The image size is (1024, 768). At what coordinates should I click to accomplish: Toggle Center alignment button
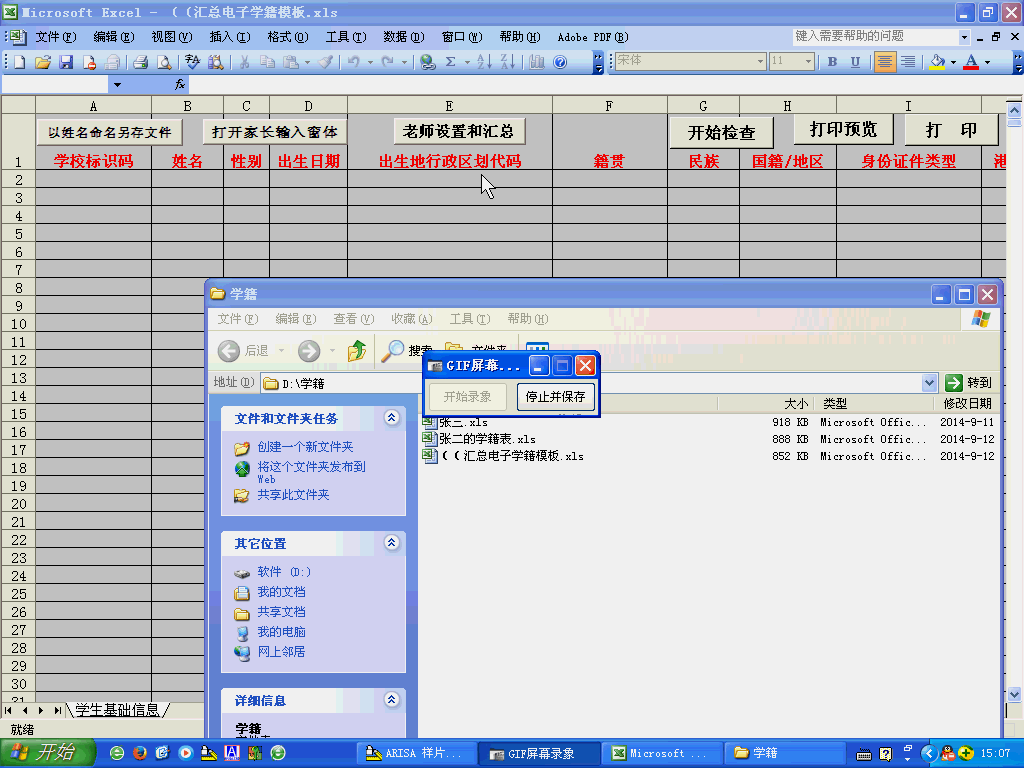point(885,61)
